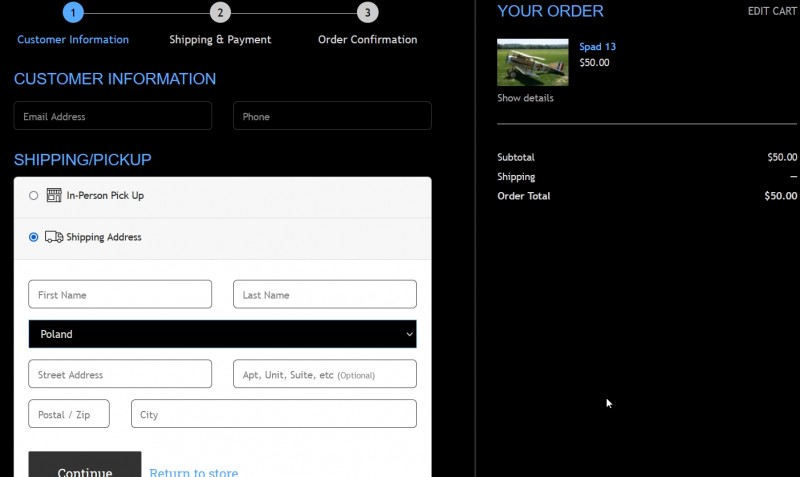800x477 pixels.
Task: Select the In-Person Pick Up radio button
Action: click(34, 195)
